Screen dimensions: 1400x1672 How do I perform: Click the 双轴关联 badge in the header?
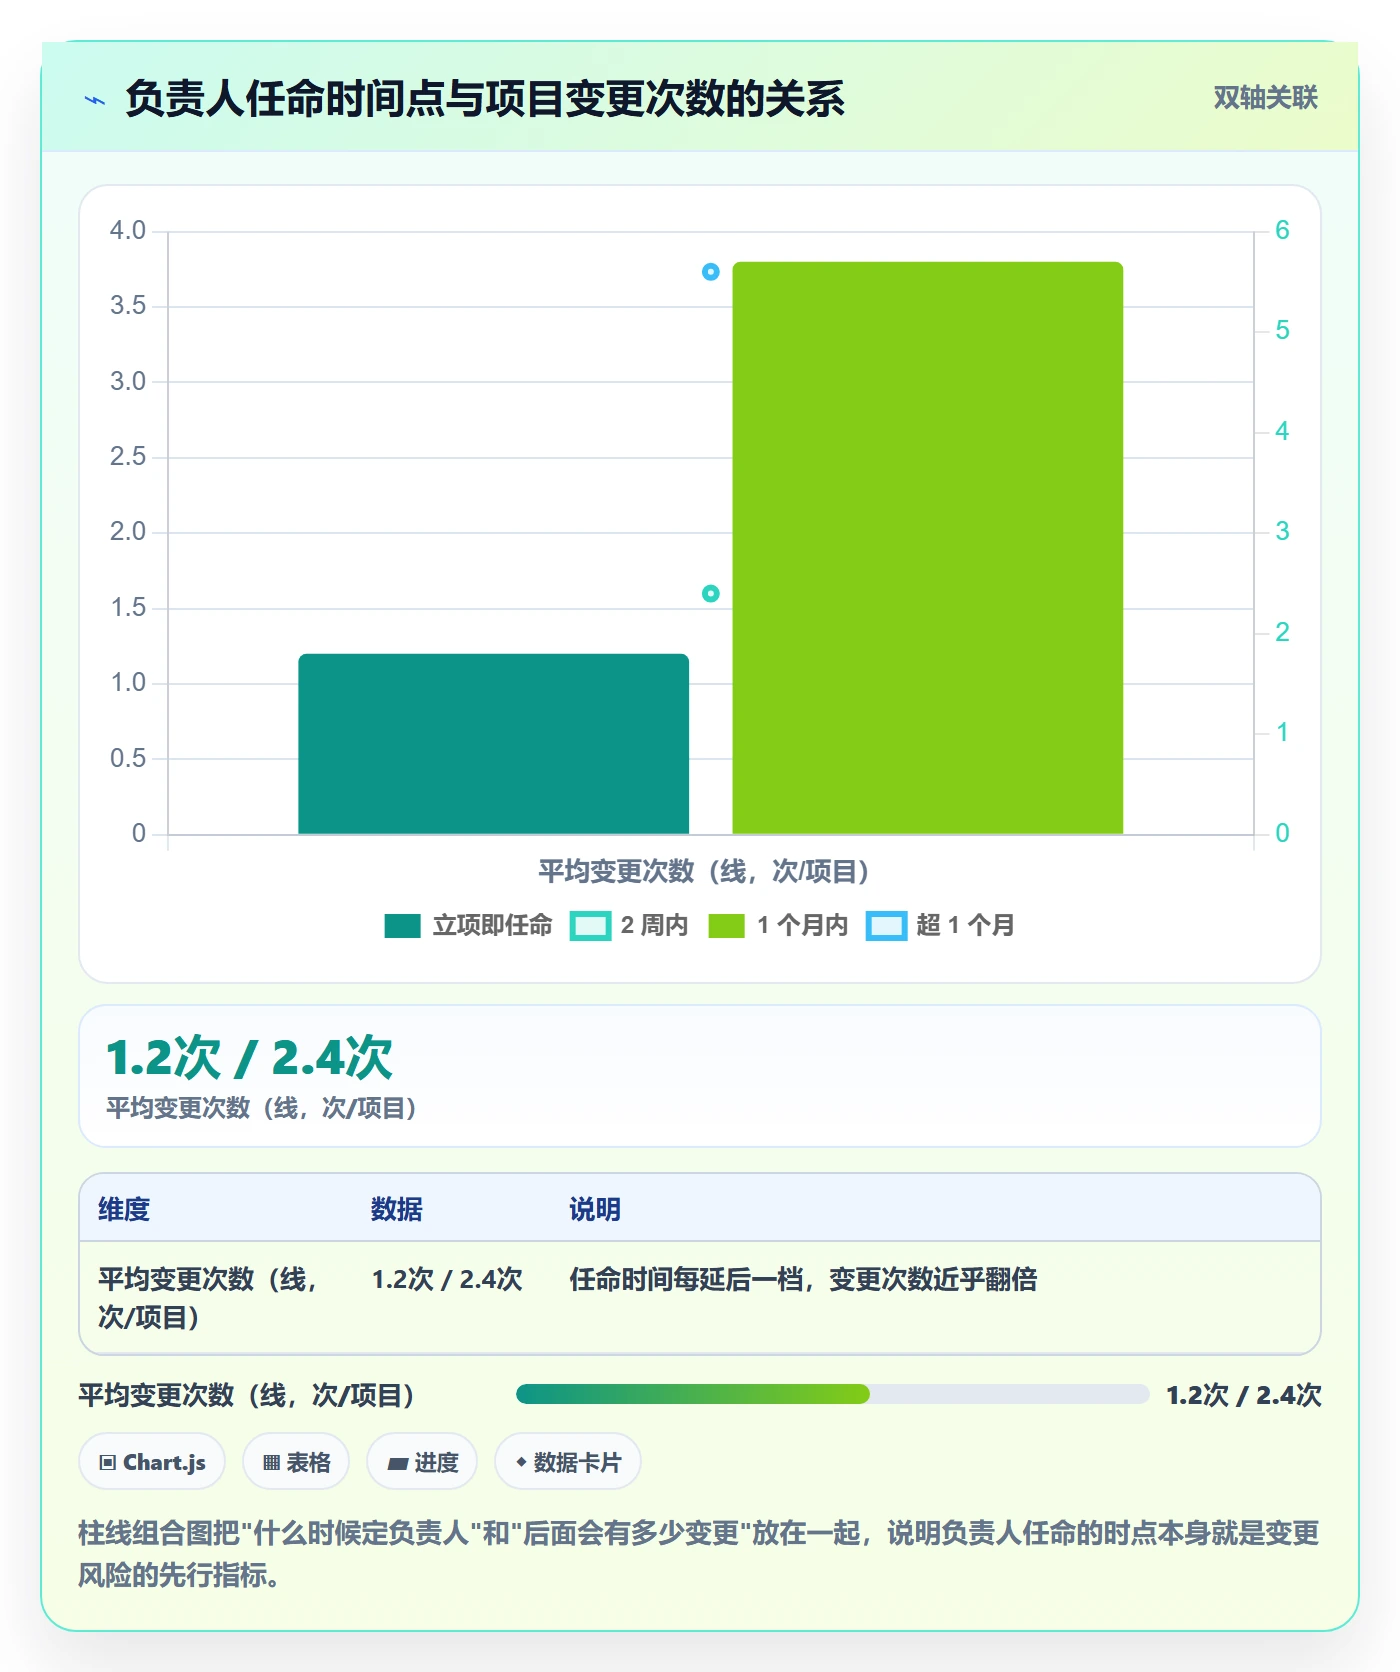pyautogui.click(x=1265, y=97)
